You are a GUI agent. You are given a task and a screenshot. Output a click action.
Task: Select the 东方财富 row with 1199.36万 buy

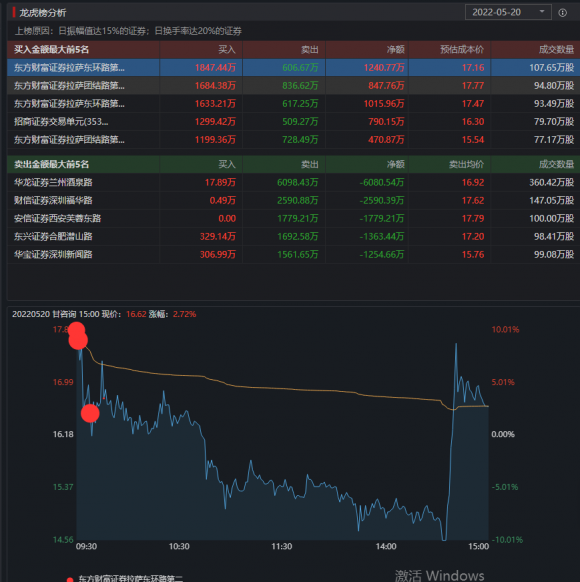293,140
